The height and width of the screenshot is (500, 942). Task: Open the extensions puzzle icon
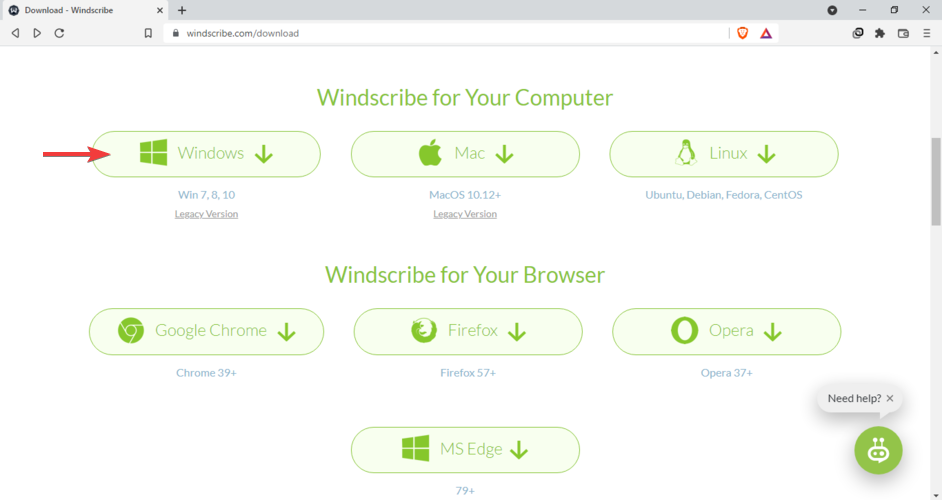pos(880,33)
